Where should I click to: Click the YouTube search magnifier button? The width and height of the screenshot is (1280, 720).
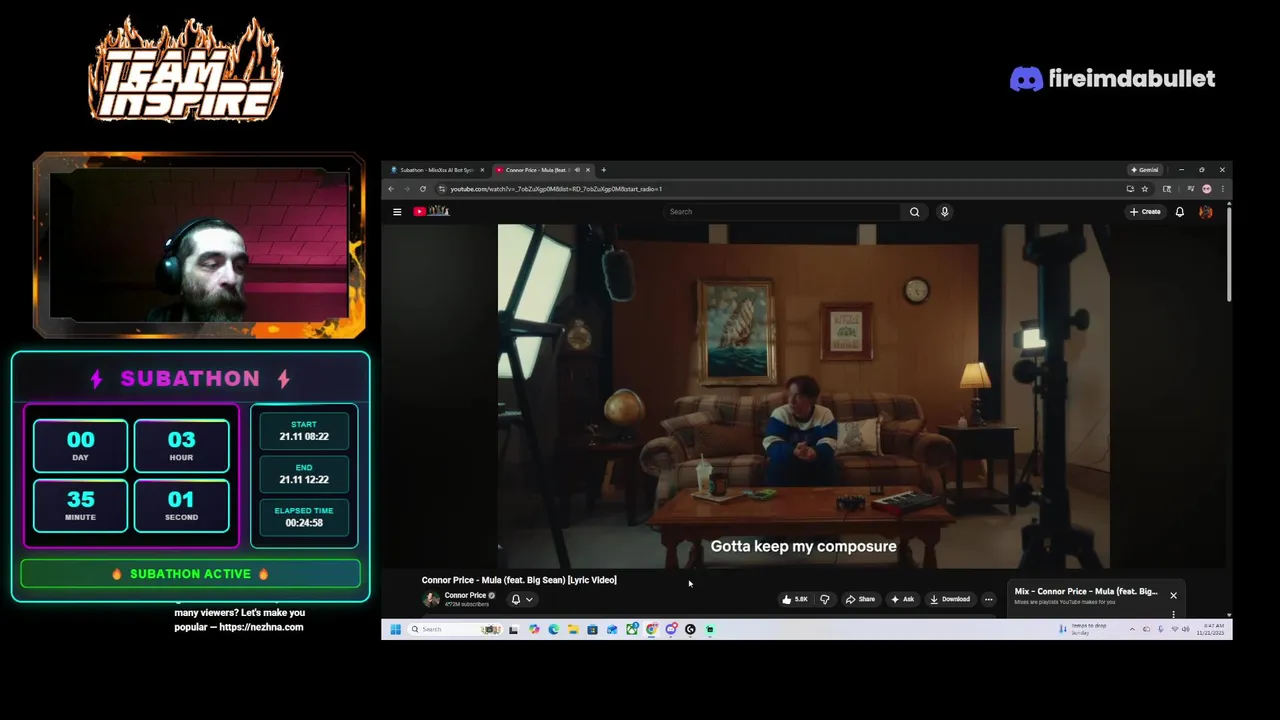click(x=914, y=212)
